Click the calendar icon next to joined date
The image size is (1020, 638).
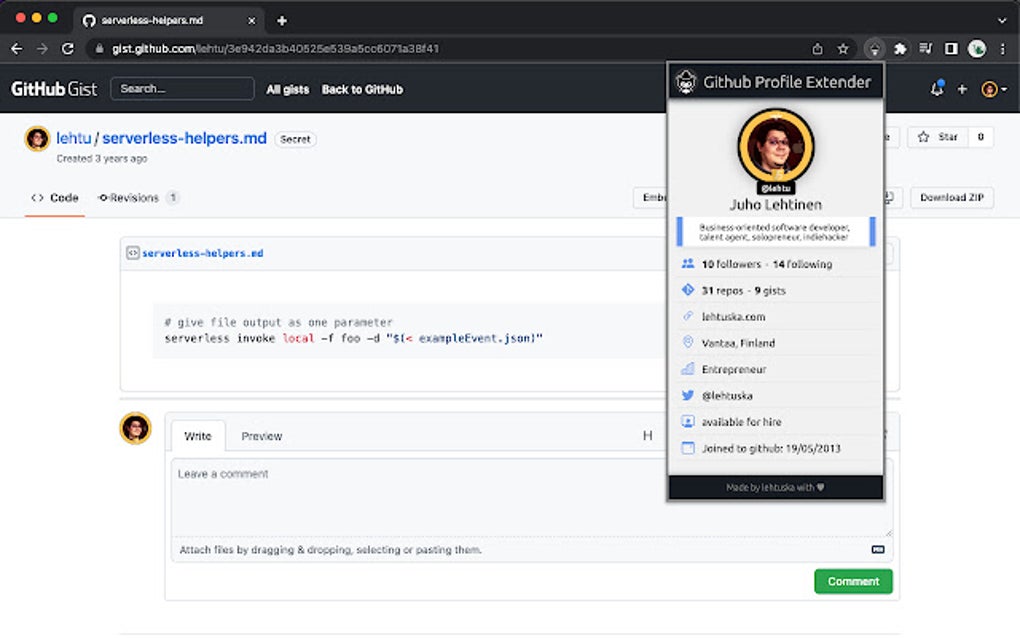click(686, 448)
